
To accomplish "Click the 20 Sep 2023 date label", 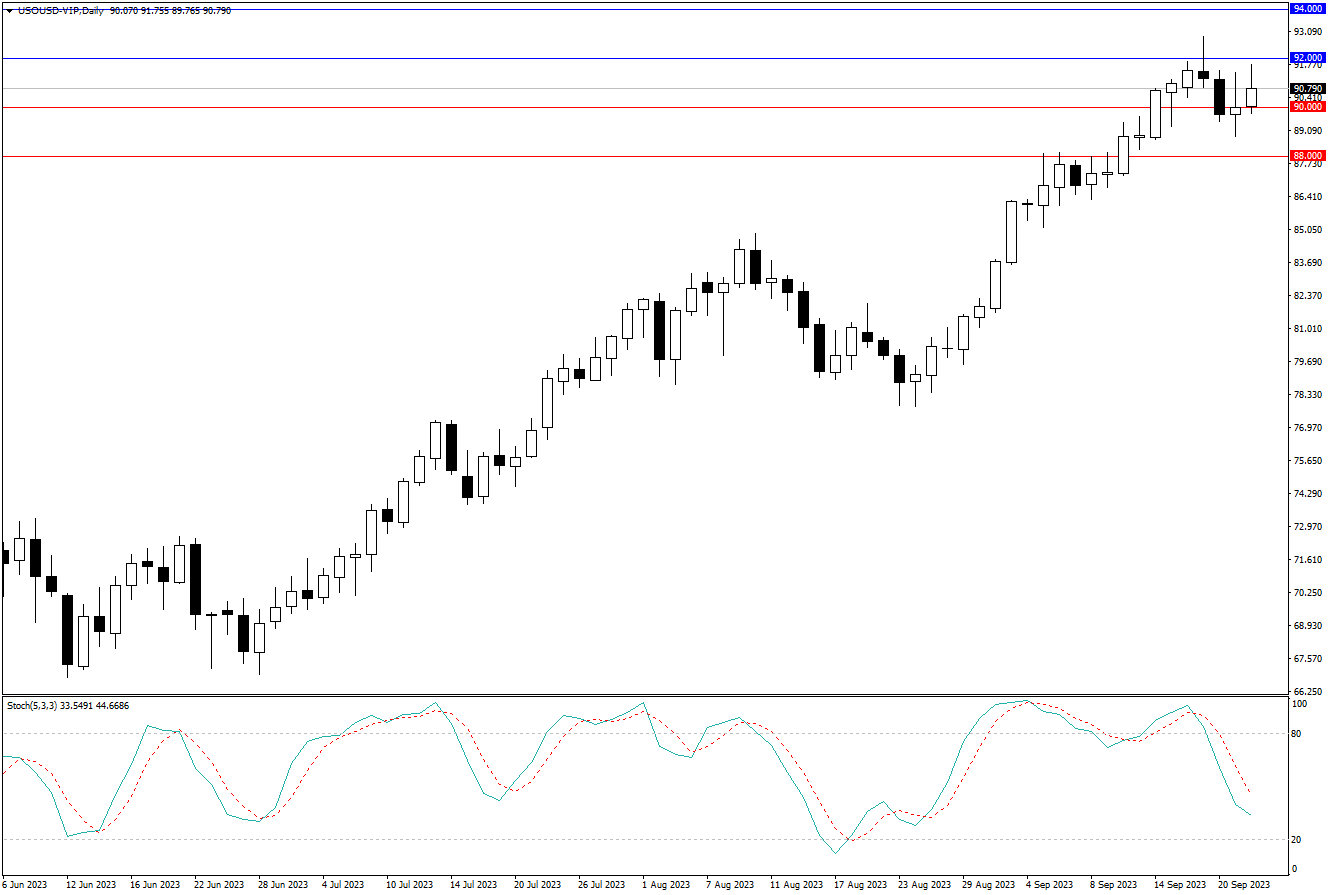I will pos(1243,885).
